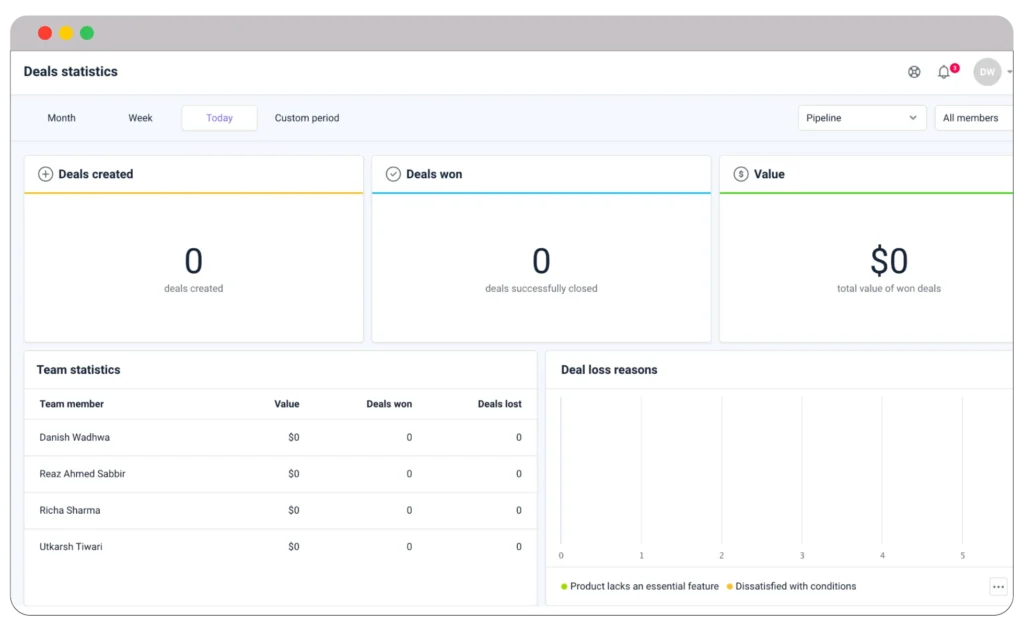Click the plus icon on Deals created card
Viewport: 1024px width, 623px height.
click(45, 173)
